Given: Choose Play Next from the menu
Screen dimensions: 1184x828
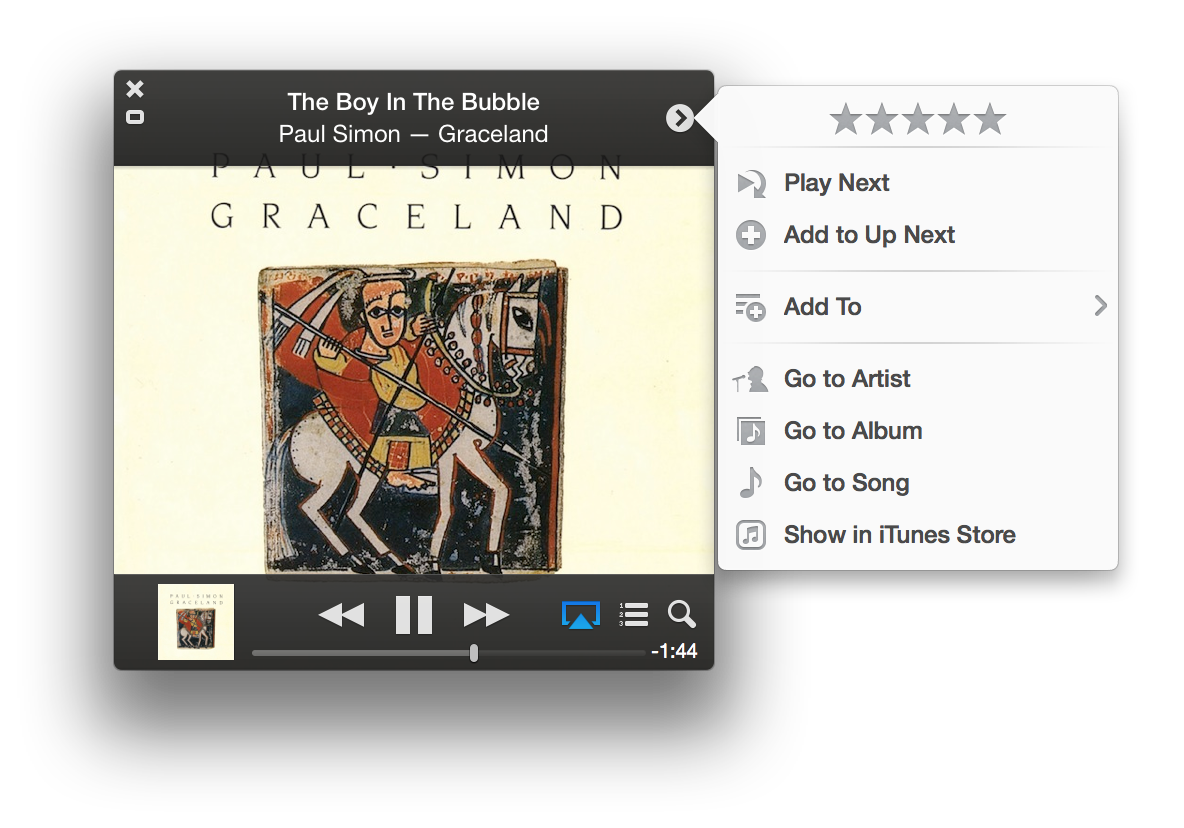Looking at the screenshot, I should pyautogui.click(x=837, y=183).
